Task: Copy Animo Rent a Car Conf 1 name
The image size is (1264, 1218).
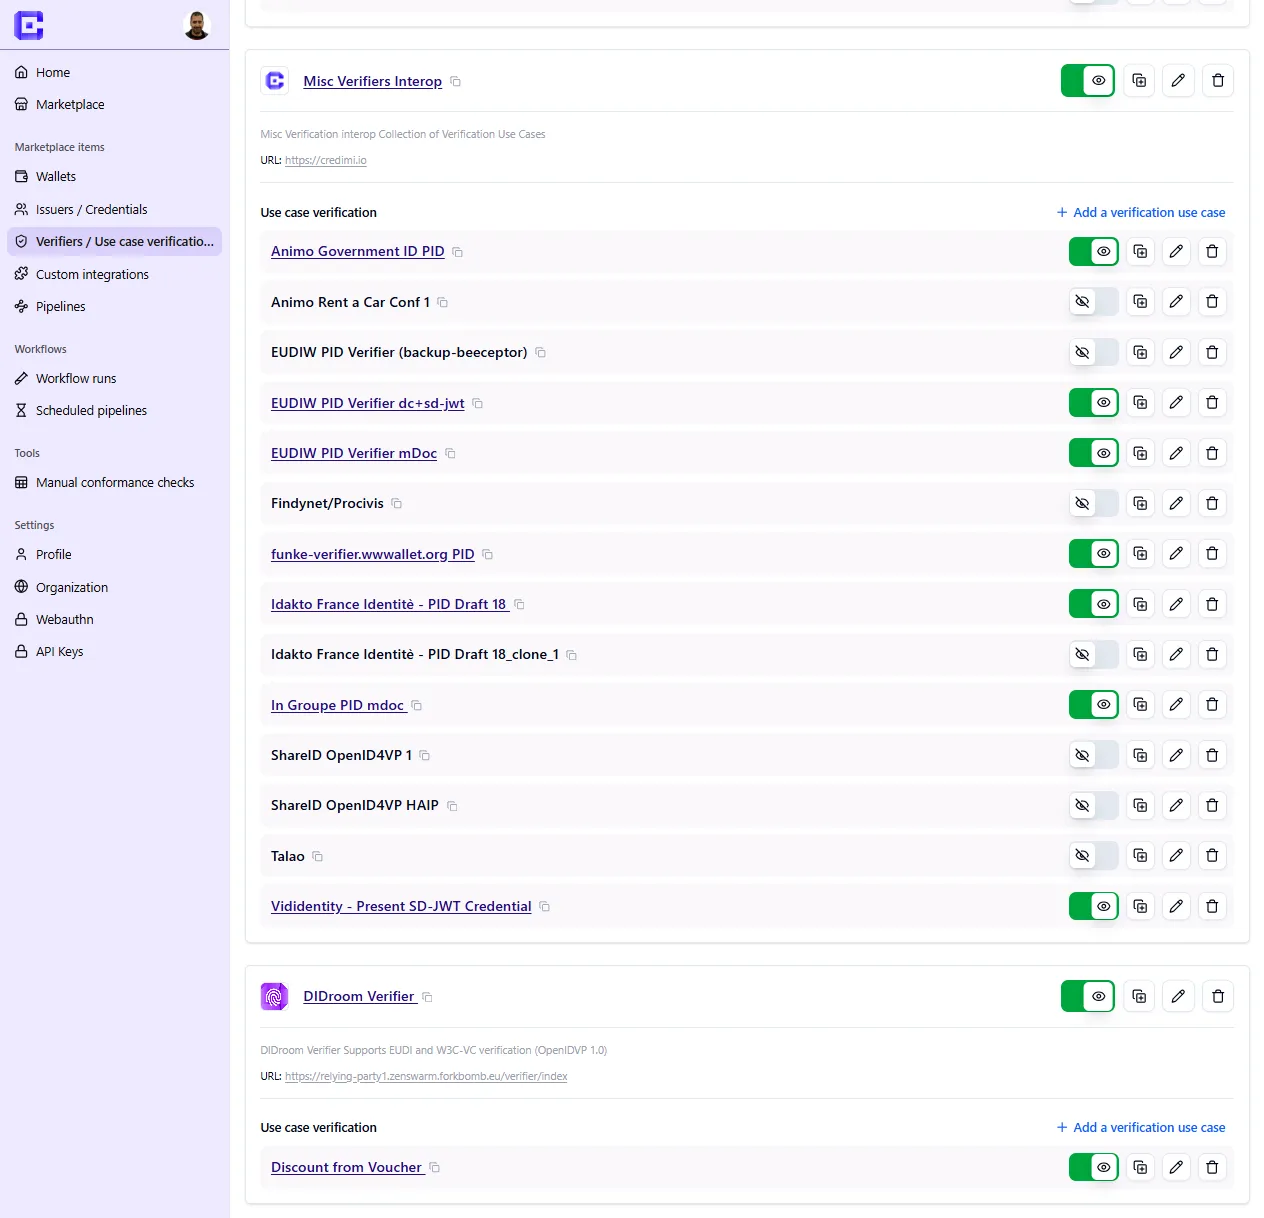Action: click(442, 302)
